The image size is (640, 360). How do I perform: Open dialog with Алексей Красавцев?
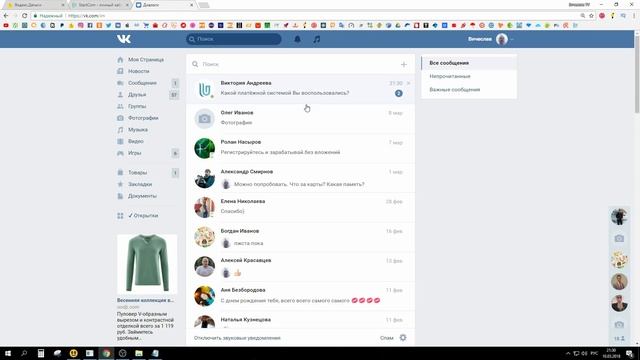tap(300, 266)
